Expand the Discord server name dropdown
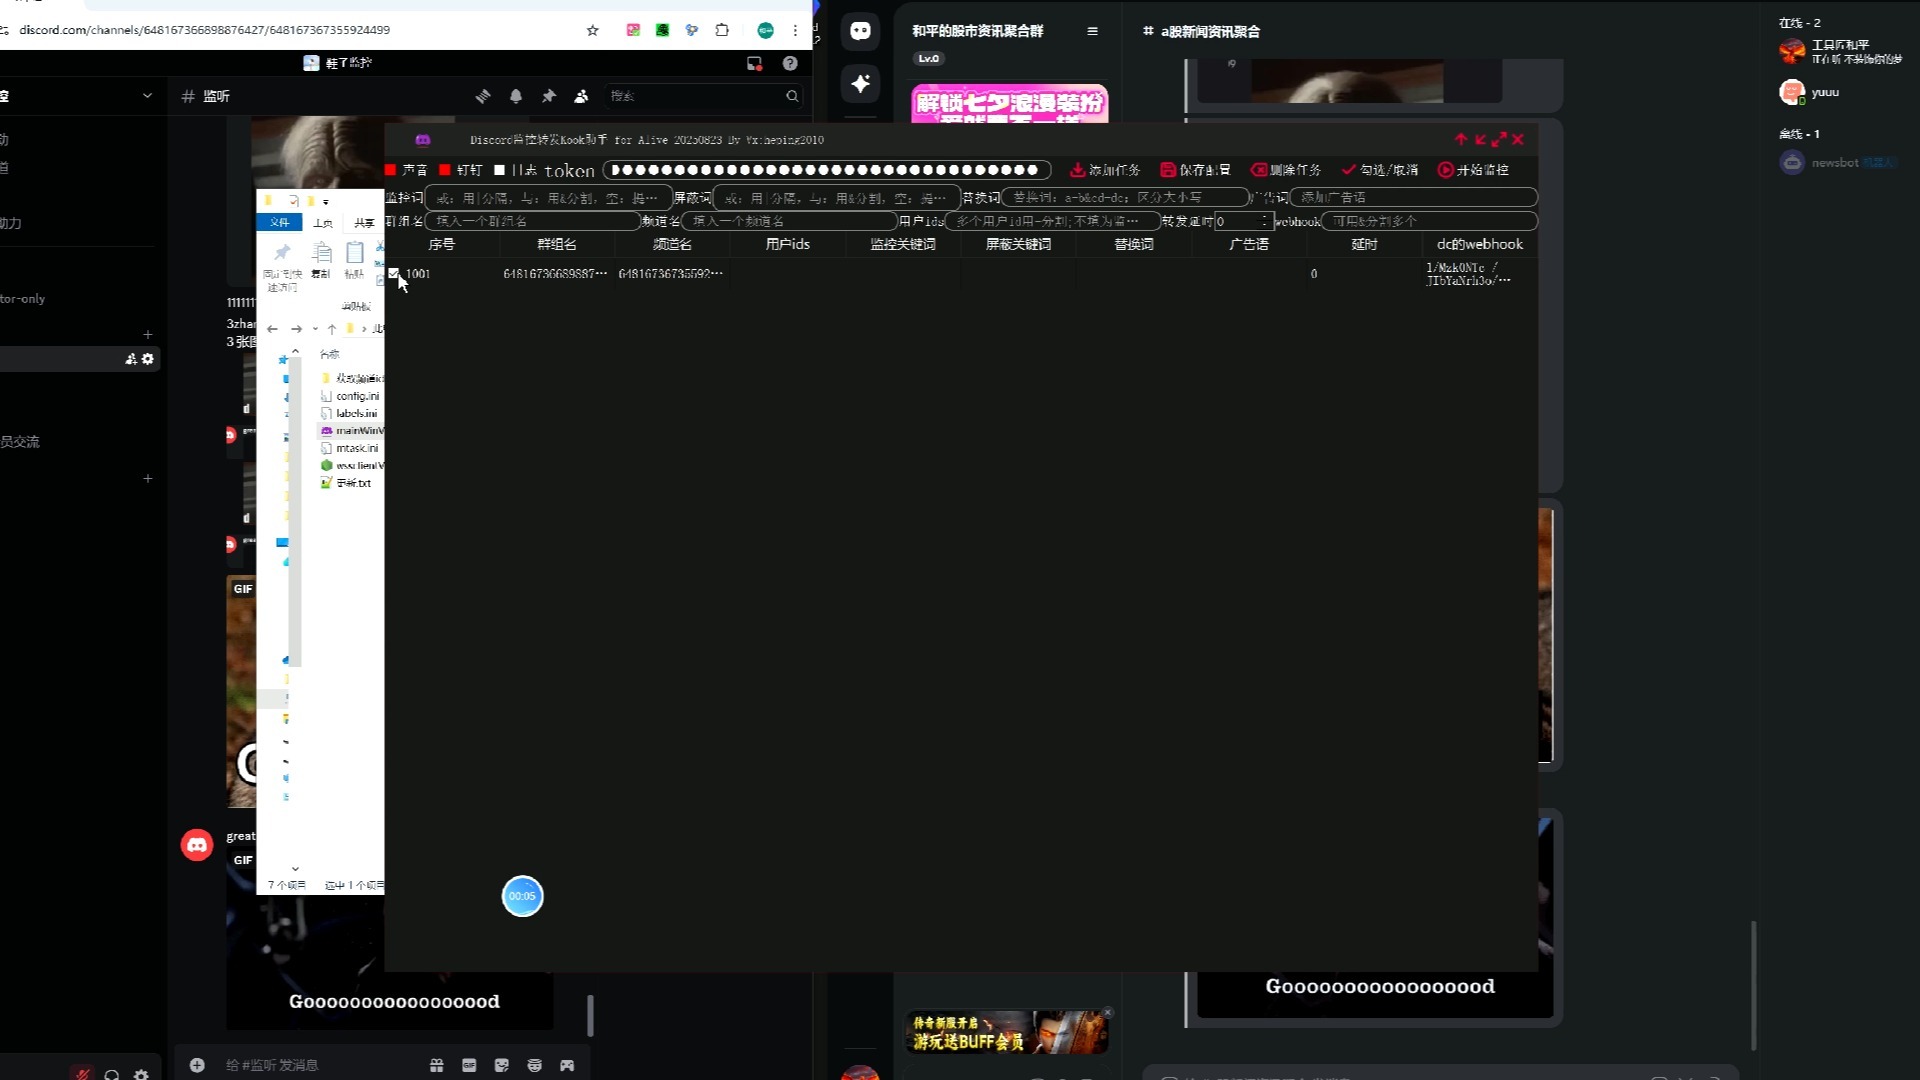Image resolution: width=1920 pixels, height=1080 pixels. (x=147, y=96)
